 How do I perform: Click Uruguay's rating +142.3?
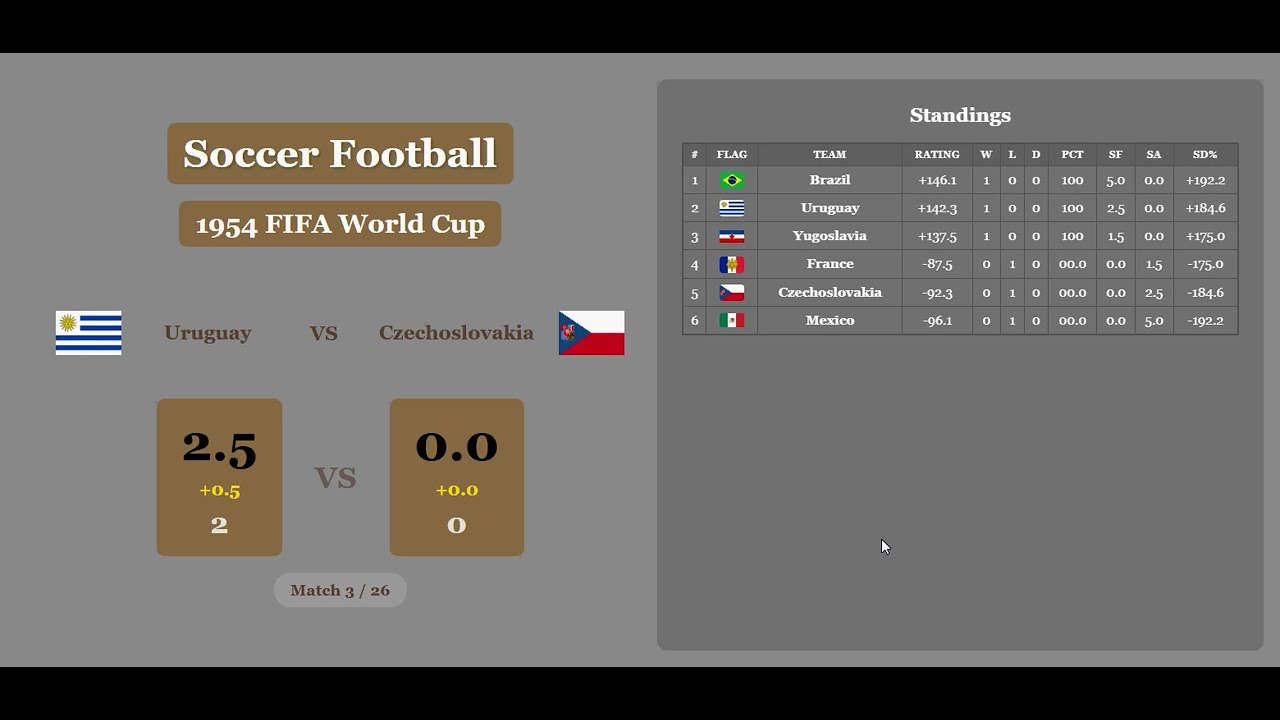click(x=937, y=209)
